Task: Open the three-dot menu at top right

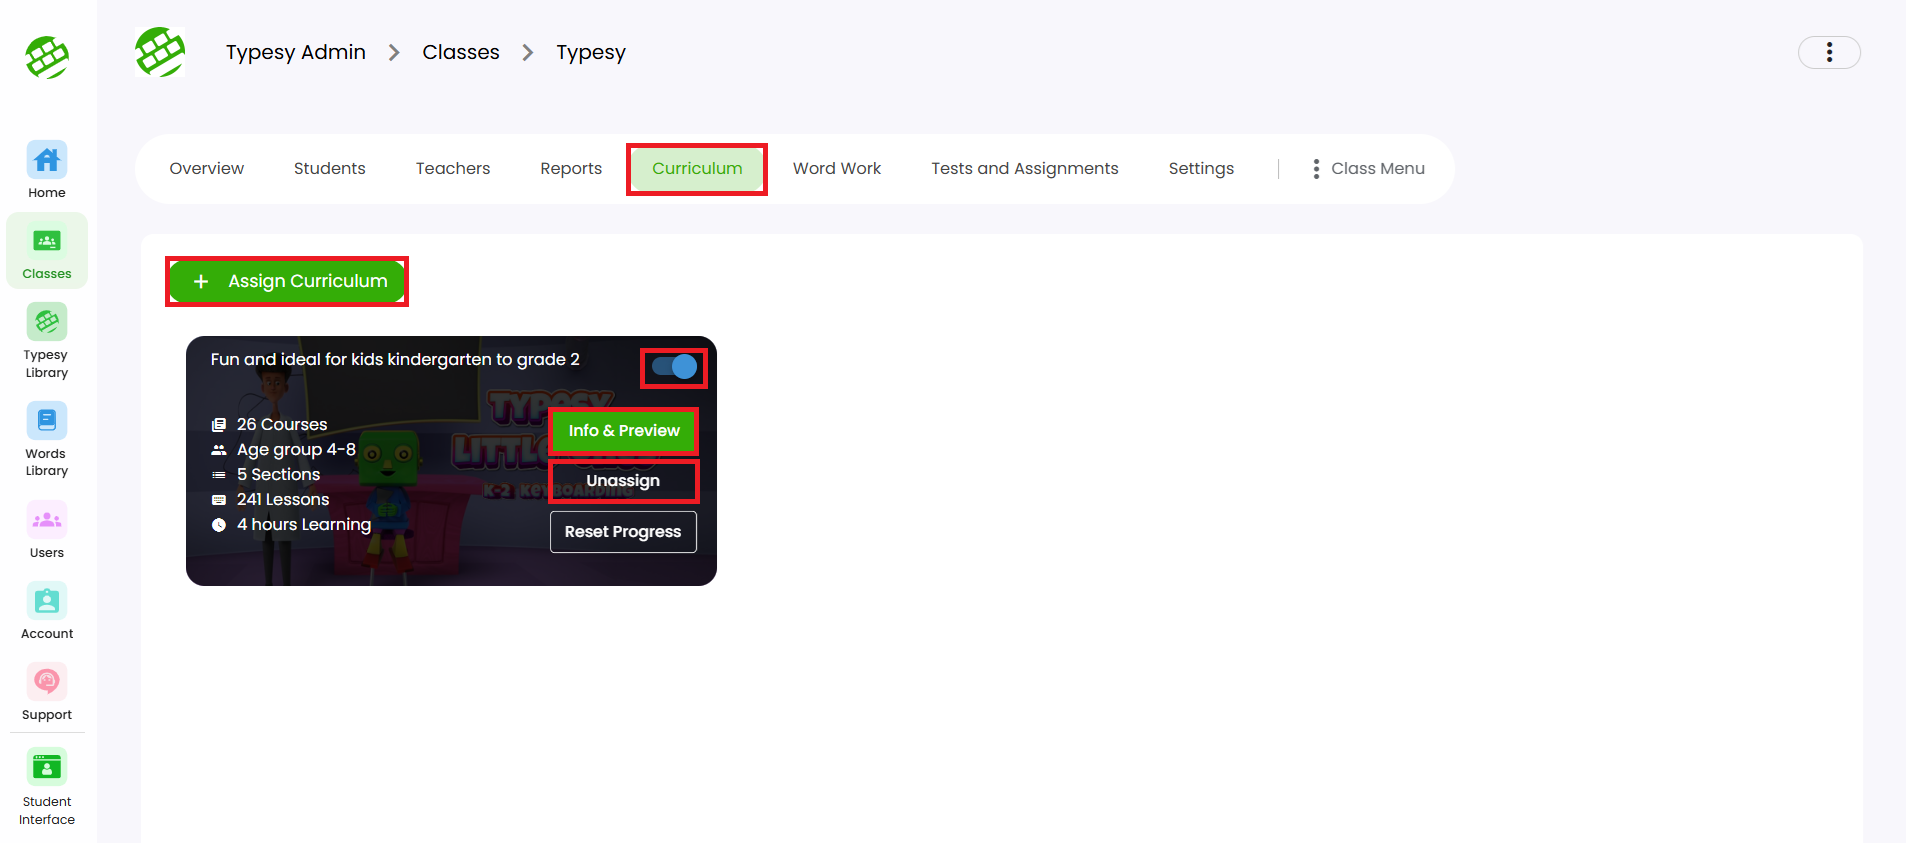Action: (x=1828, y=52)
